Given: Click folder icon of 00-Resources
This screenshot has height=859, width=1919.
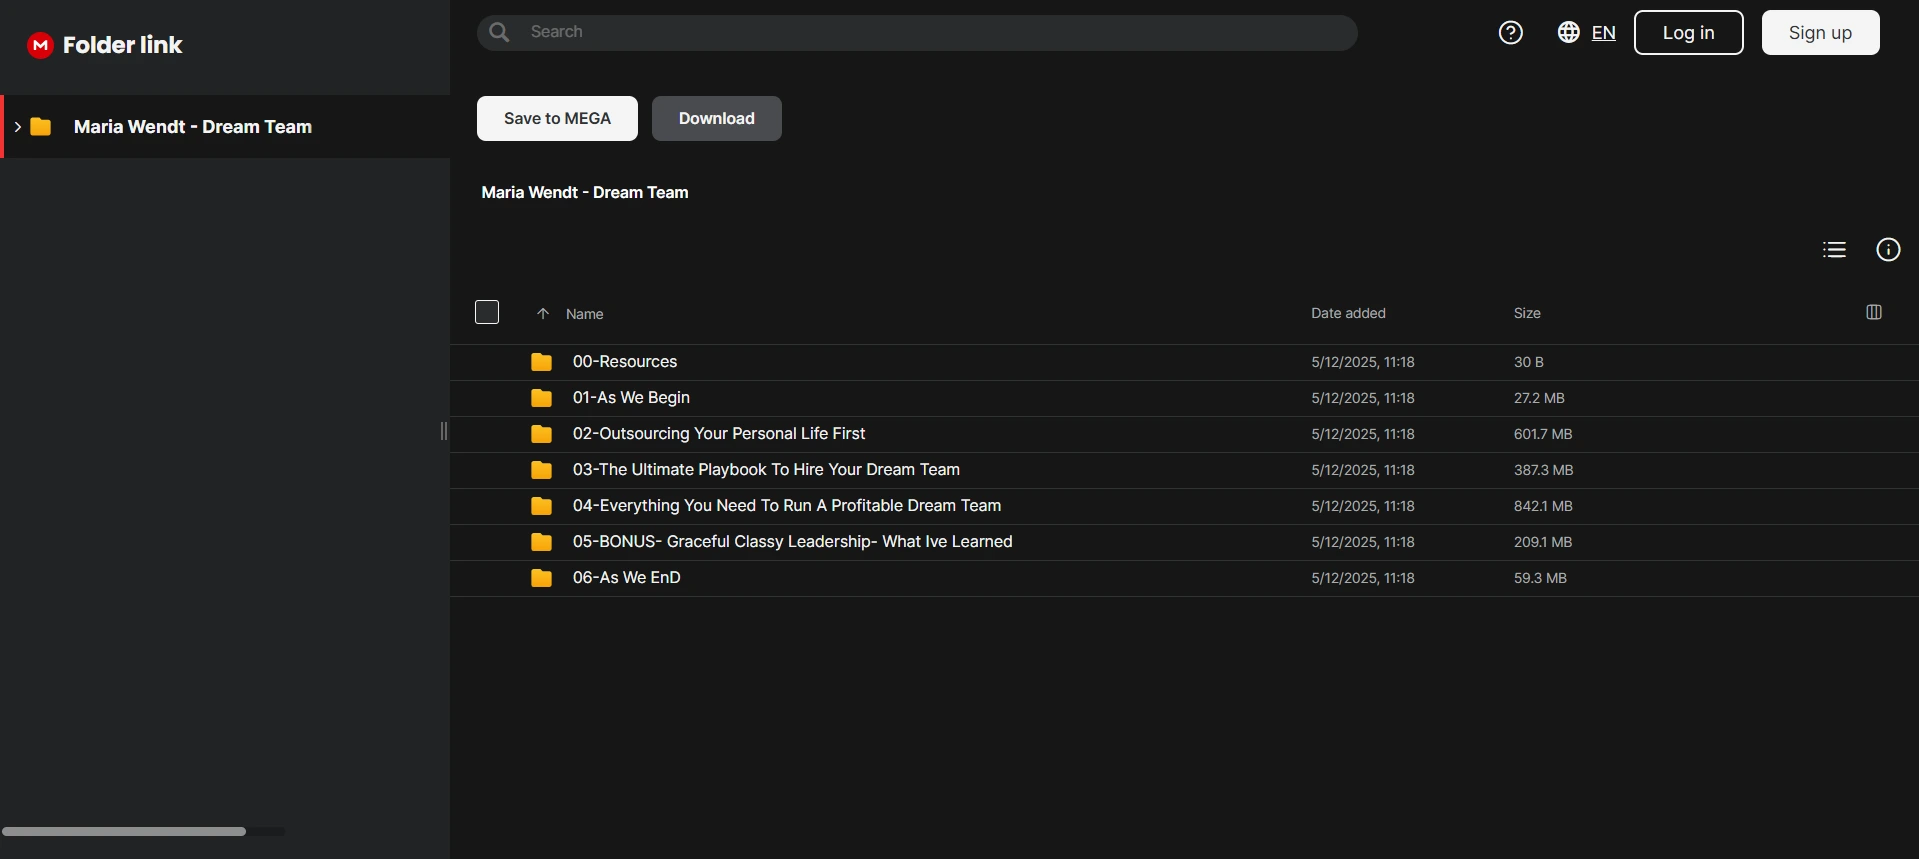Looking at the screenshot, I should tap(541, 362).
